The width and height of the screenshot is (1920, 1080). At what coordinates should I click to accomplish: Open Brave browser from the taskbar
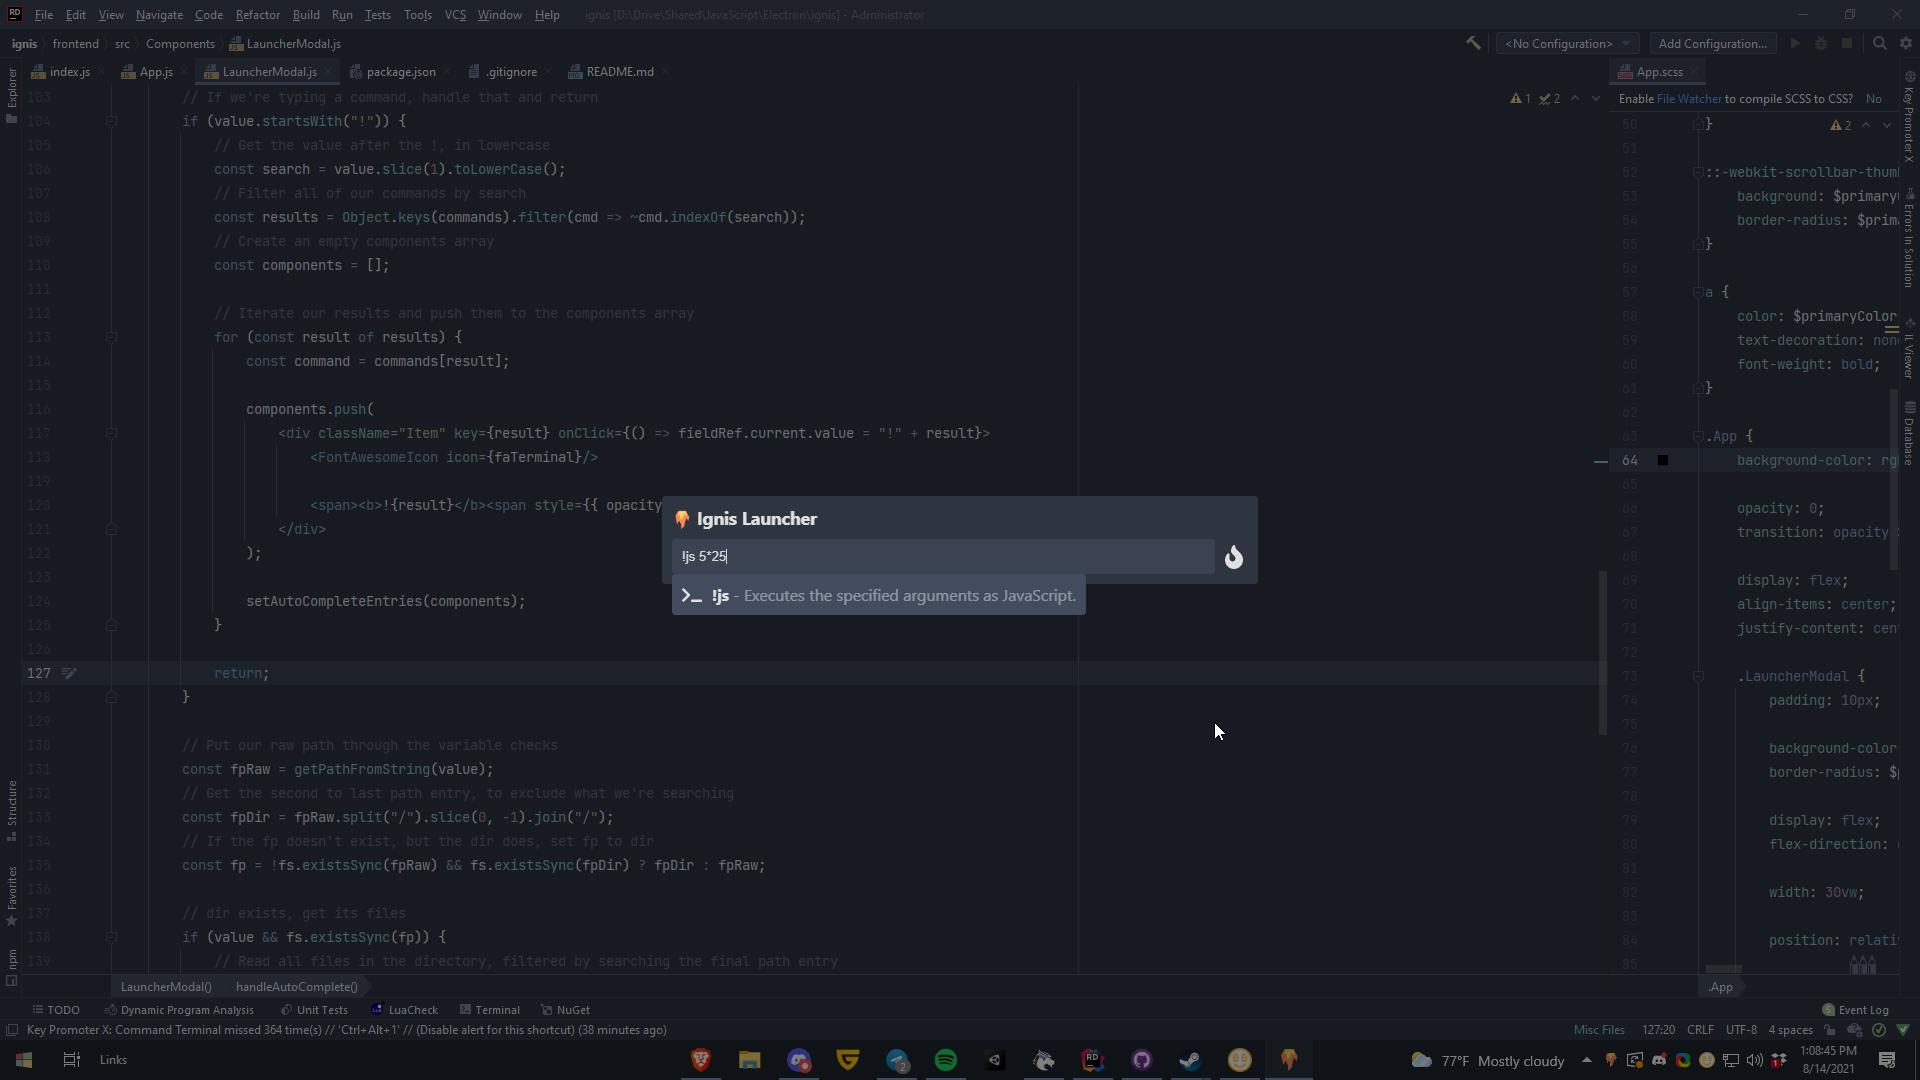click(x=700, y=1060)
